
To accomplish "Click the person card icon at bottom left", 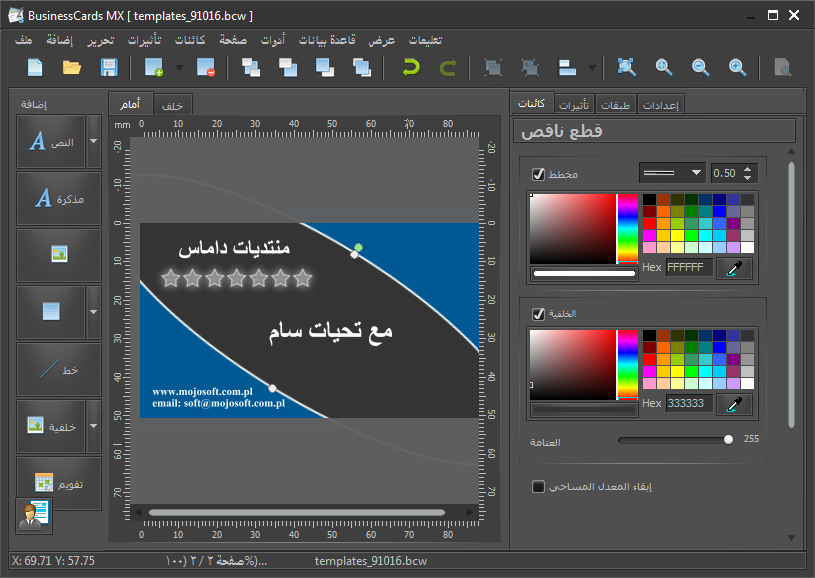I will 34,516.
